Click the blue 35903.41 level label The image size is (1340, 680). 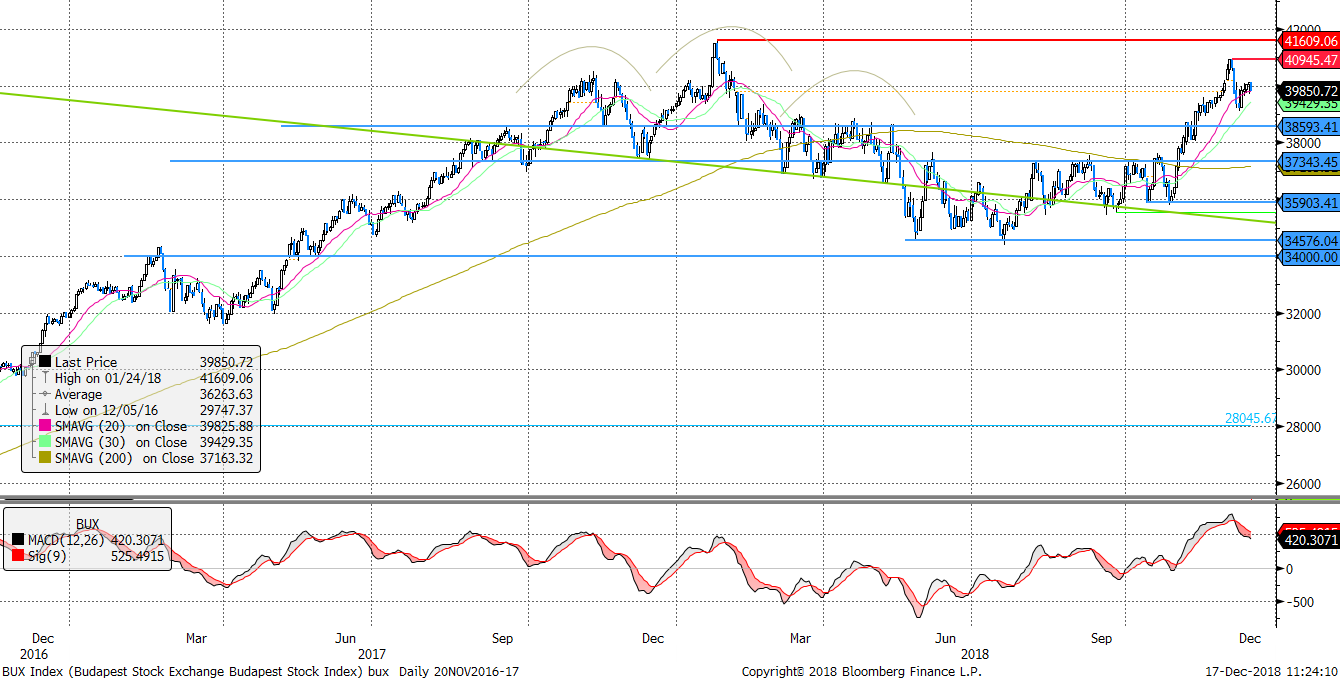point(1309,203)
